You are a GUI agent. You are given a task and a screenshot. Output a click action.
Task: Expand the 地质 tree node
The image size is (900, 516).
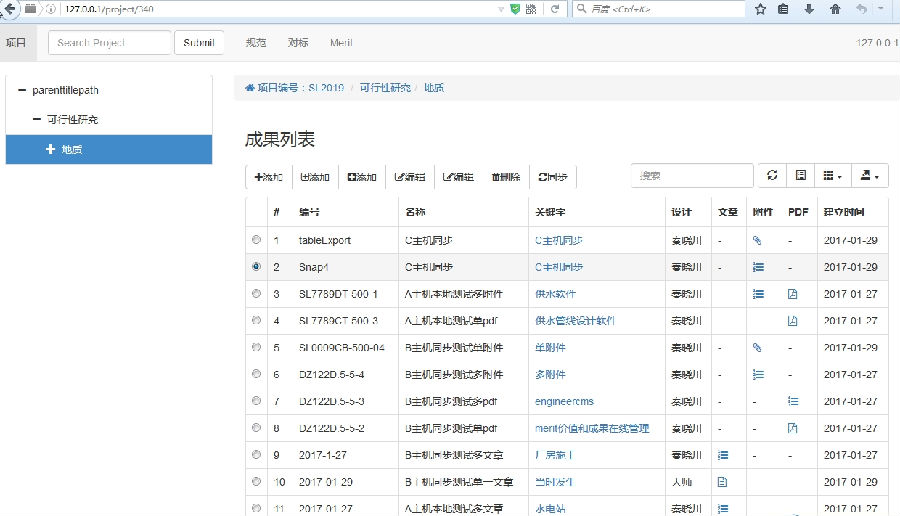(x=50, y=149)
